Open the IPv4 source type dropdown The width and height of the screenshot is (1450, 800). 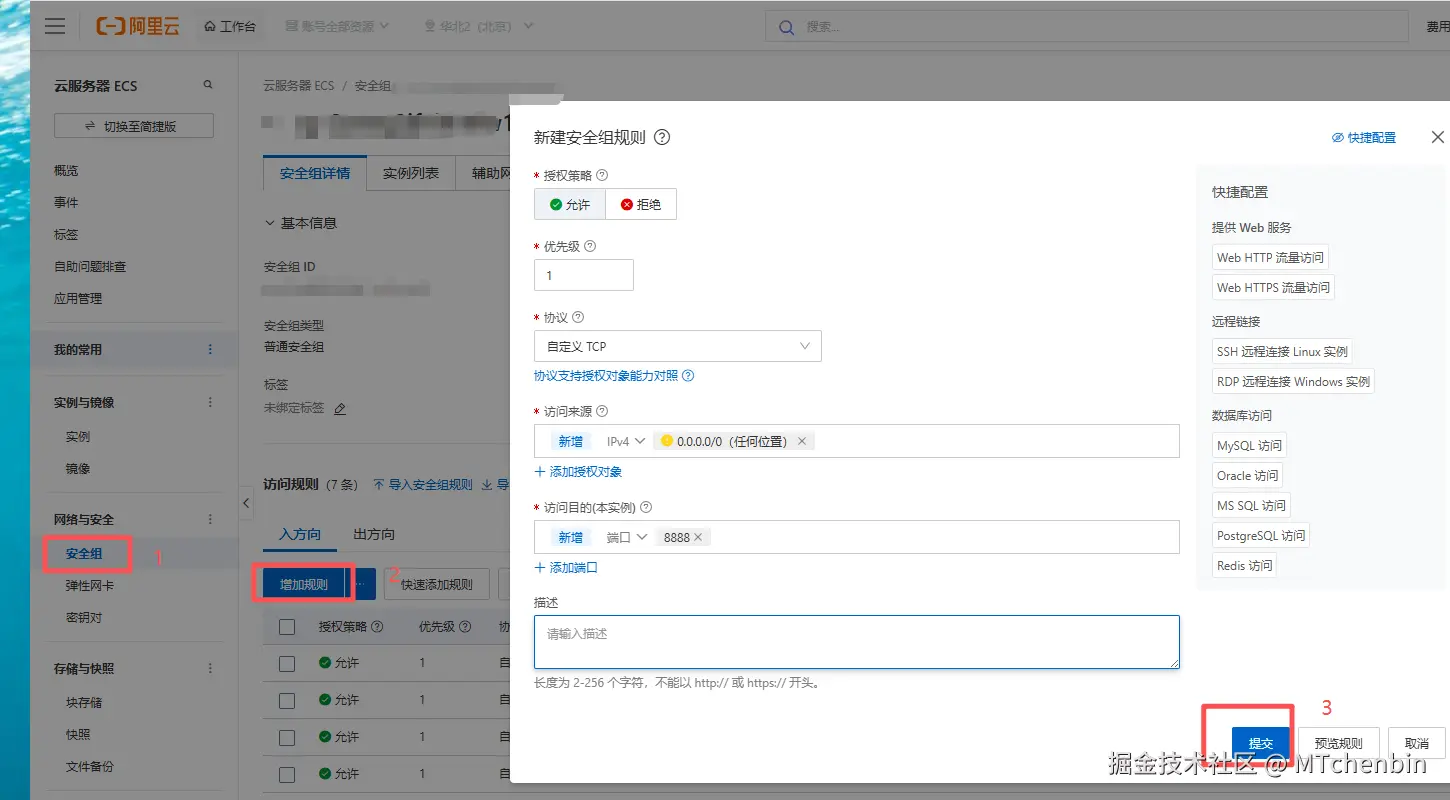(626, 441)
